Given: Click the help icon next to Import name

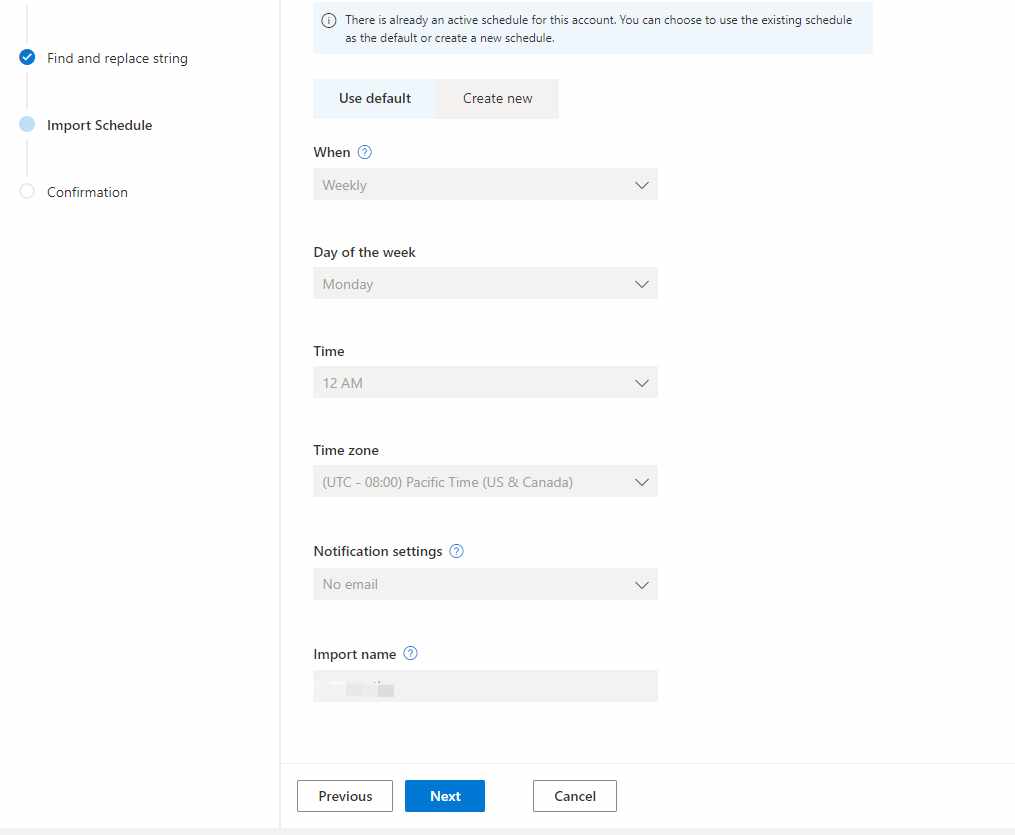Looking at the screenshot, I should point(410,653).
